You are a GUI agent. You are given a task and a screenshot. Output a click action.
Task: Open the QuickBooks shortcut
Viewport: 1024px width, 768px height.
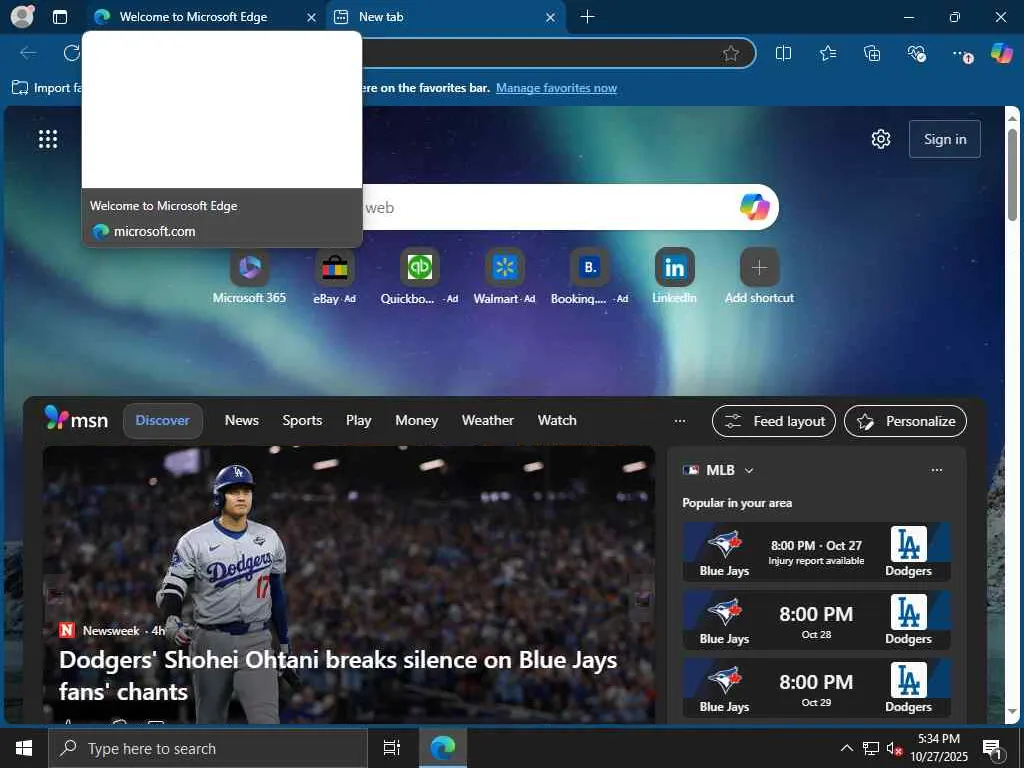pyautogui.click(x=419, y=276)
